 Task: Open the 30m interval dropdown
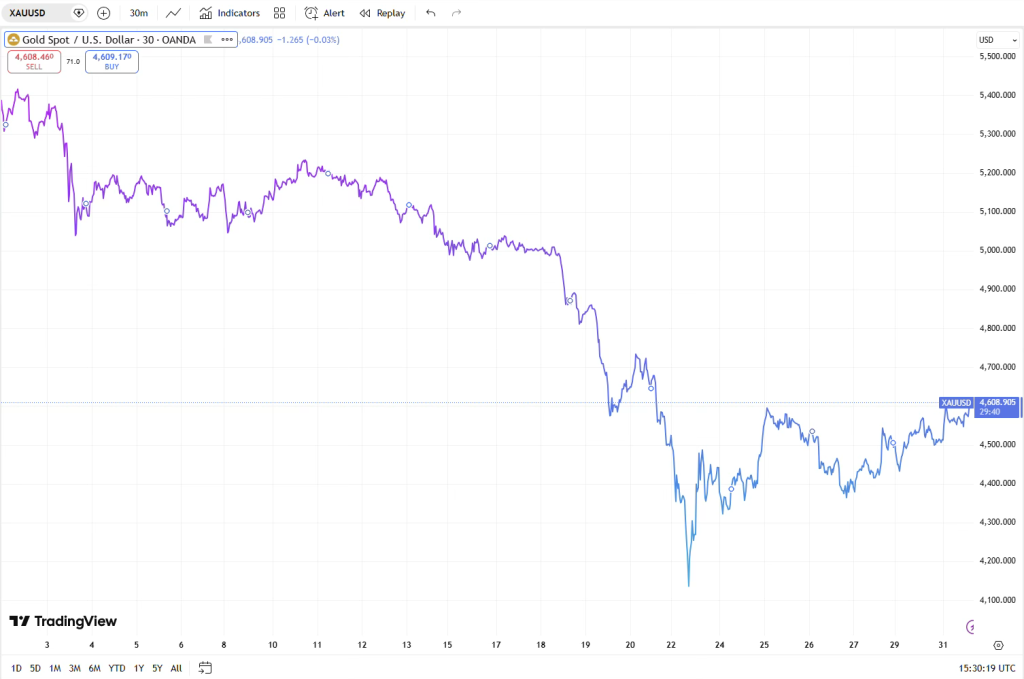tap(139, 13)
